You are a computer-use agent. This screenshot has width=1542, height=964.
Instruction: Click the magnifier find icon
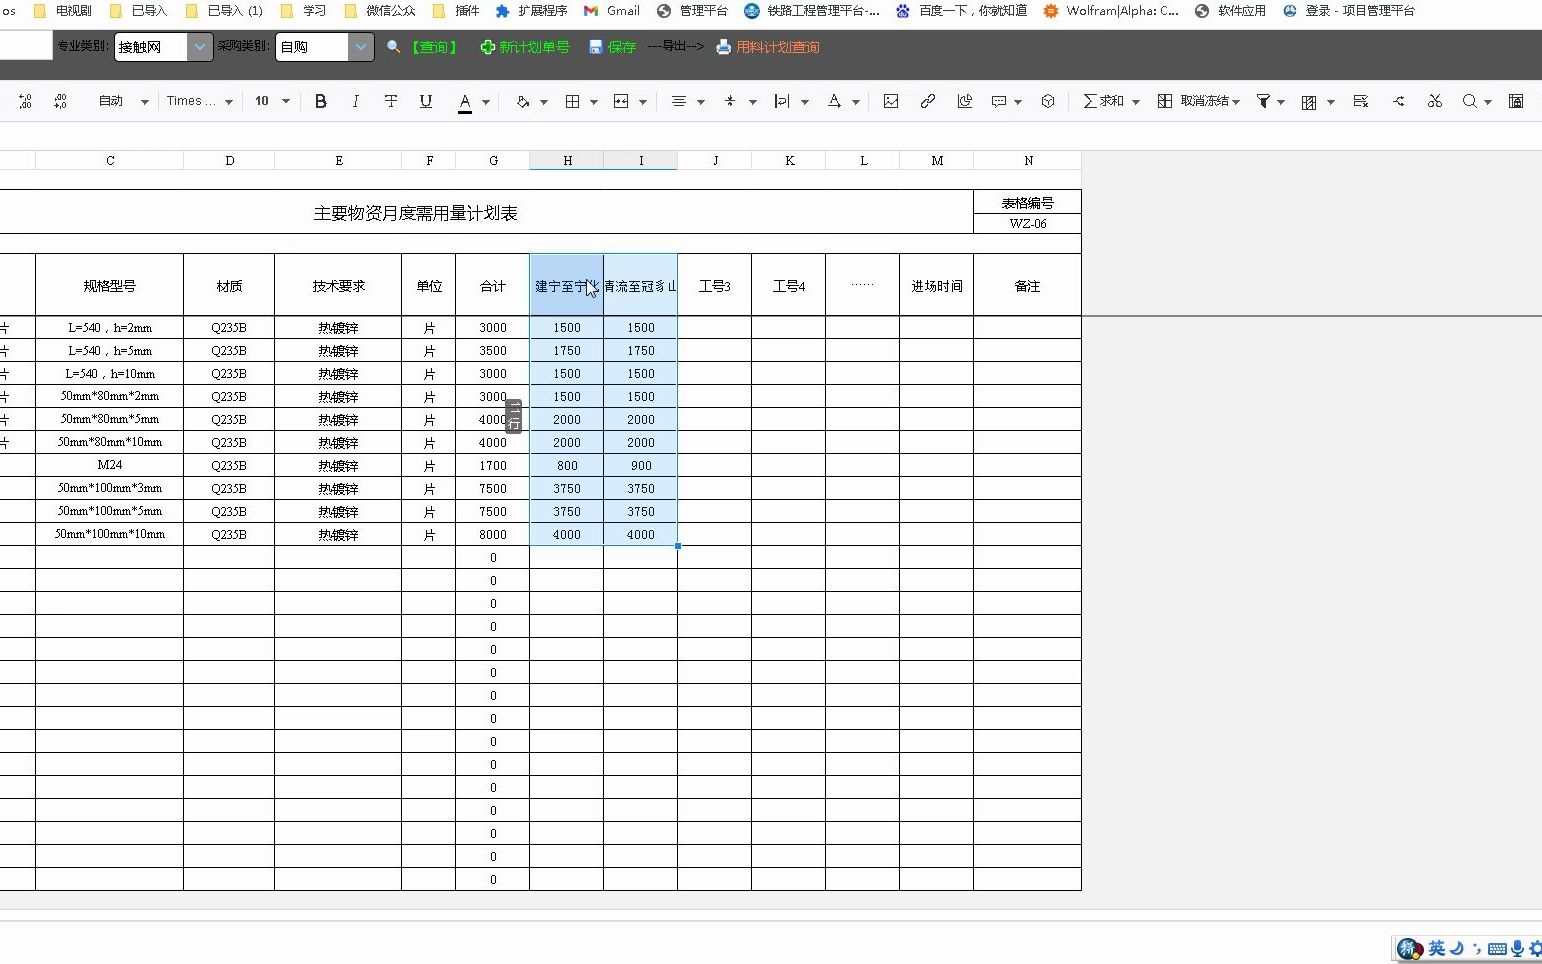[x=1470, y=101]
